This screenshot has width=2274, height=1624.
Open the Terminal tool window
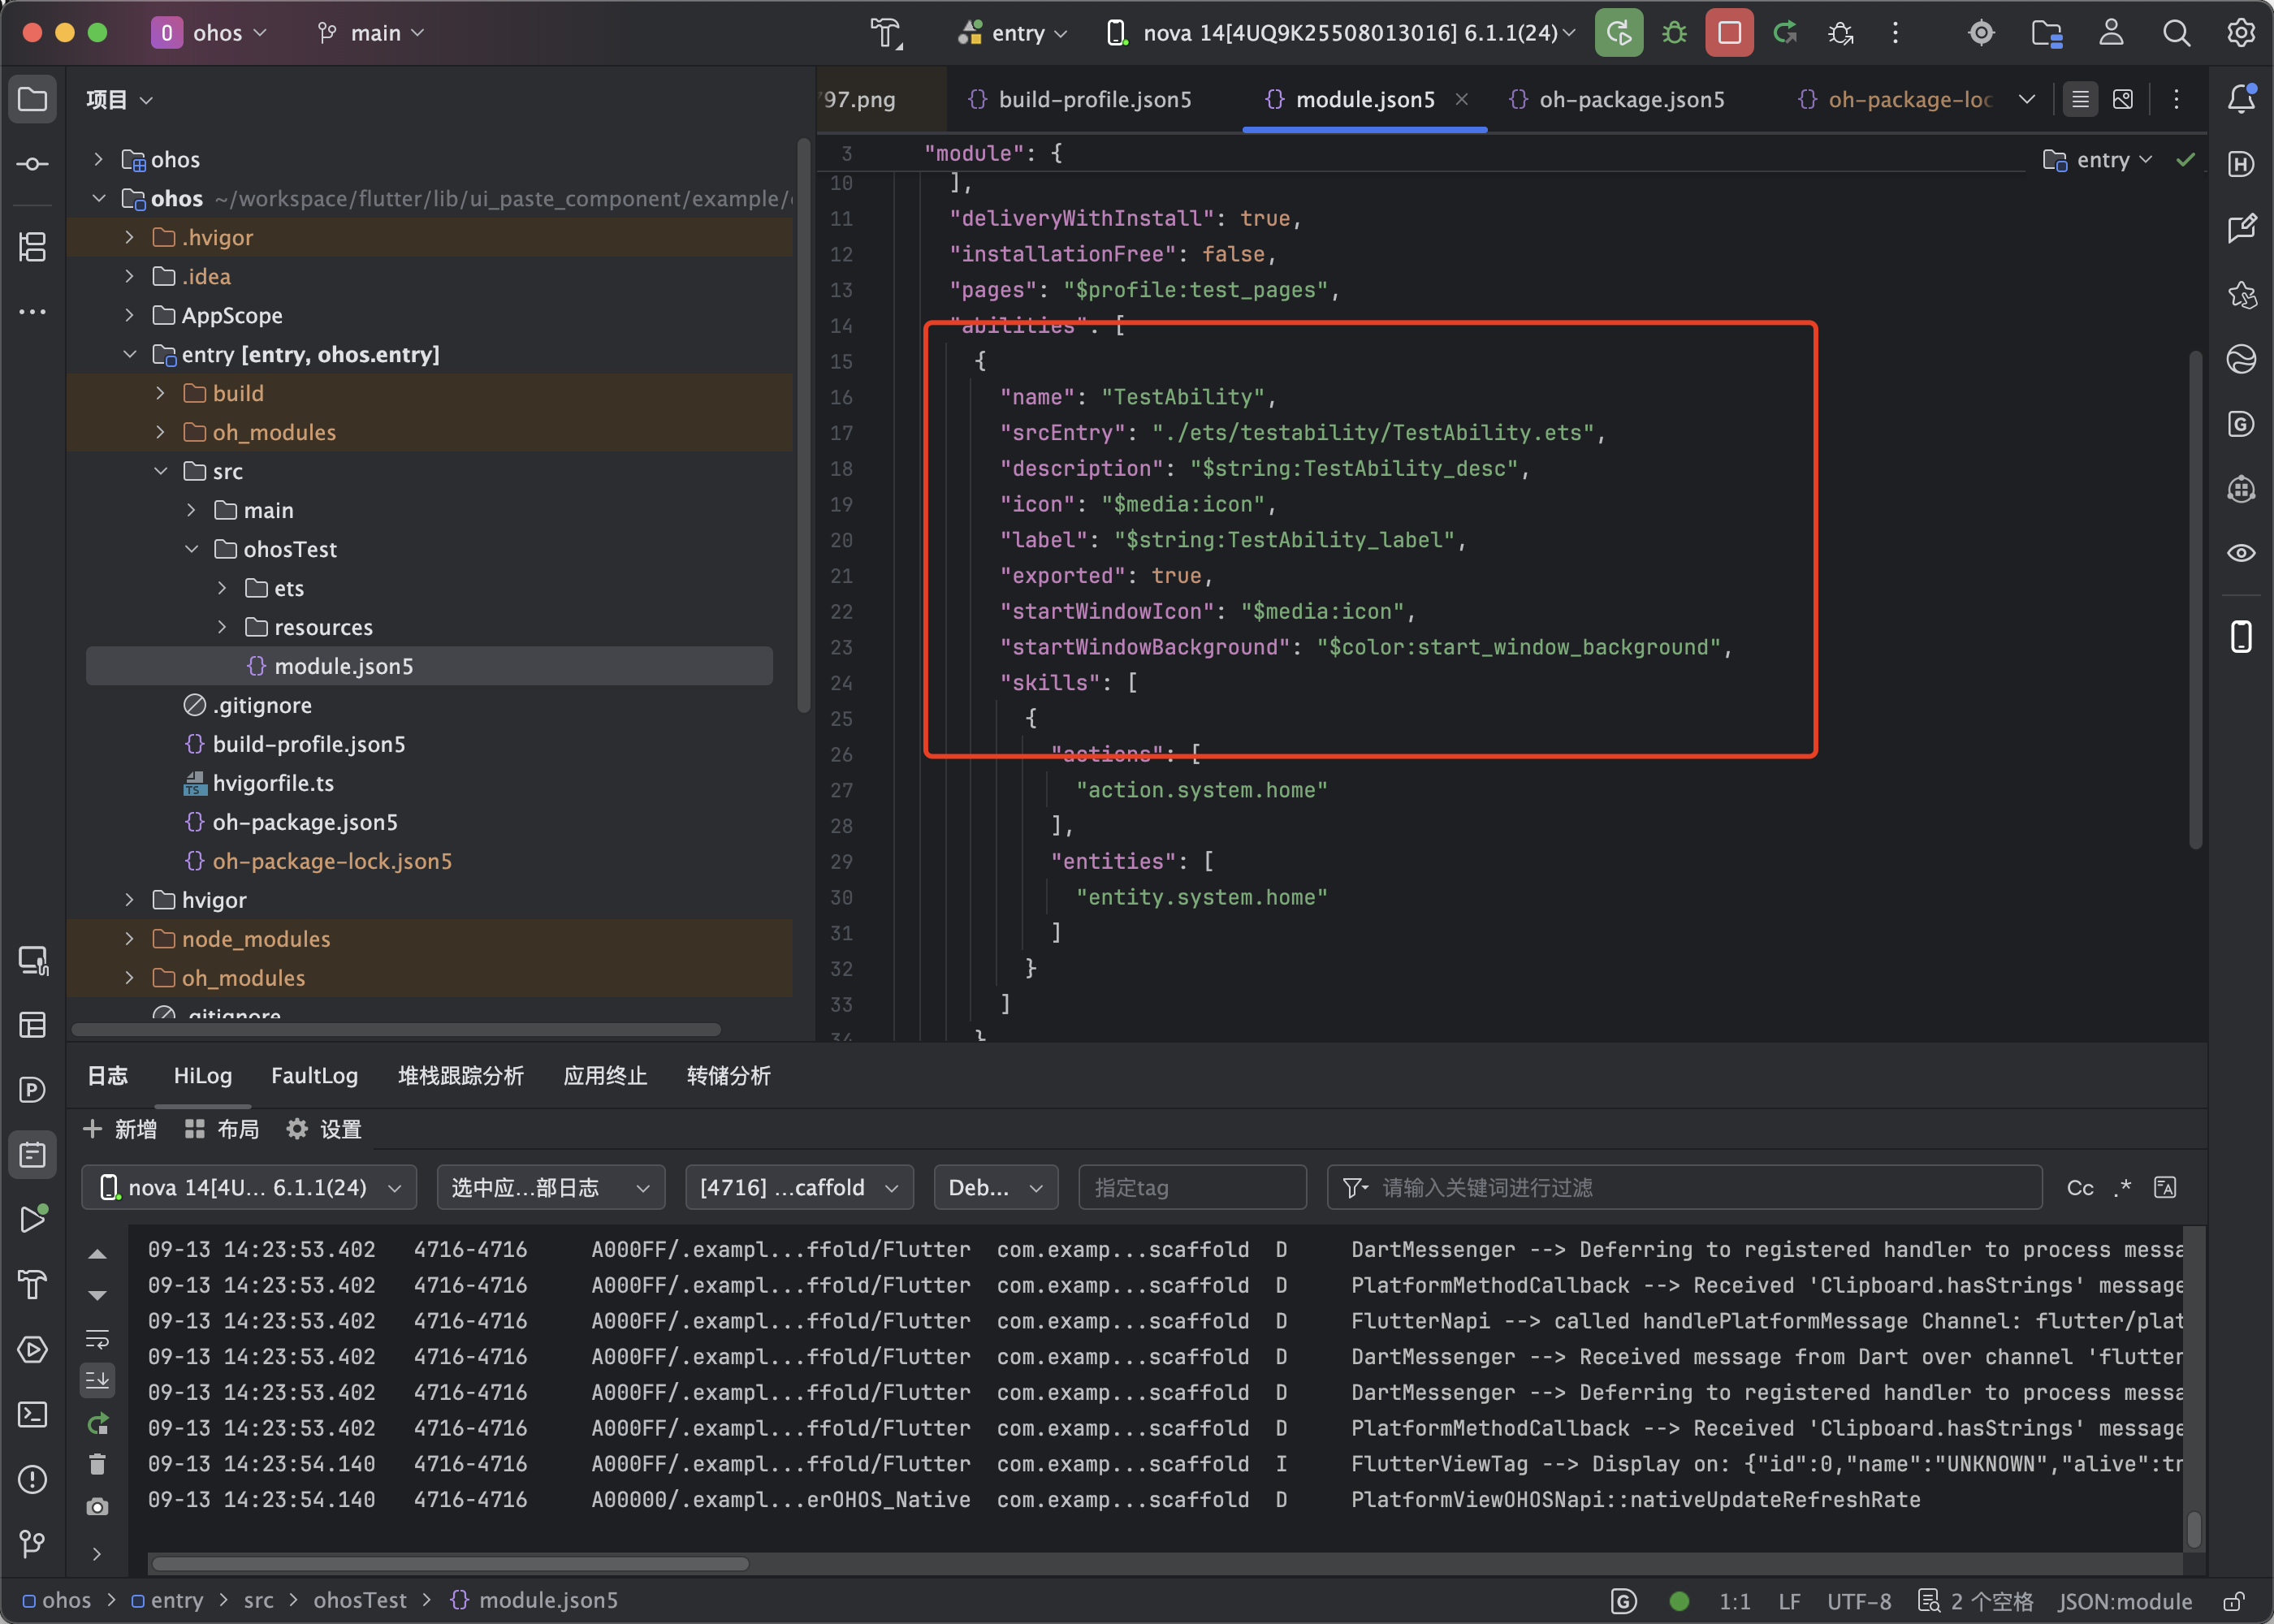click(x=33, y=1414)
